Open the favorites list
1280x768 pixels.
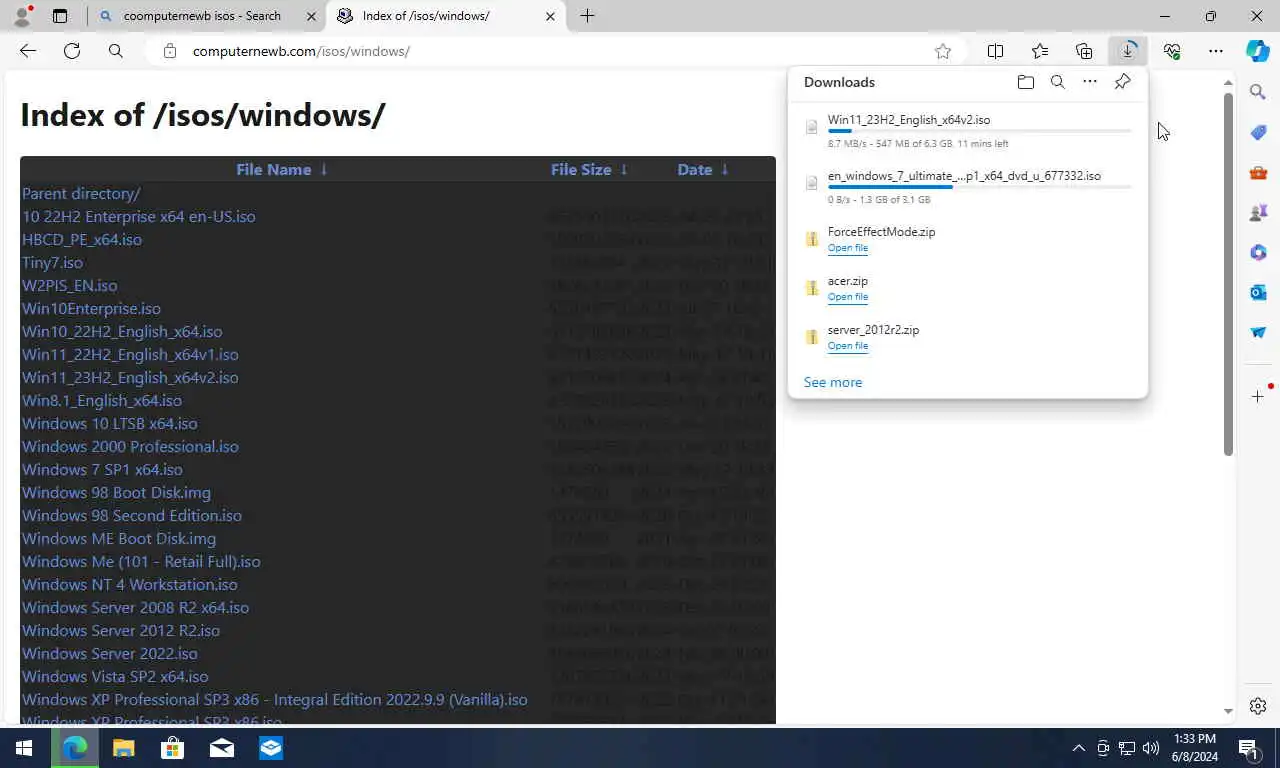1040,51
